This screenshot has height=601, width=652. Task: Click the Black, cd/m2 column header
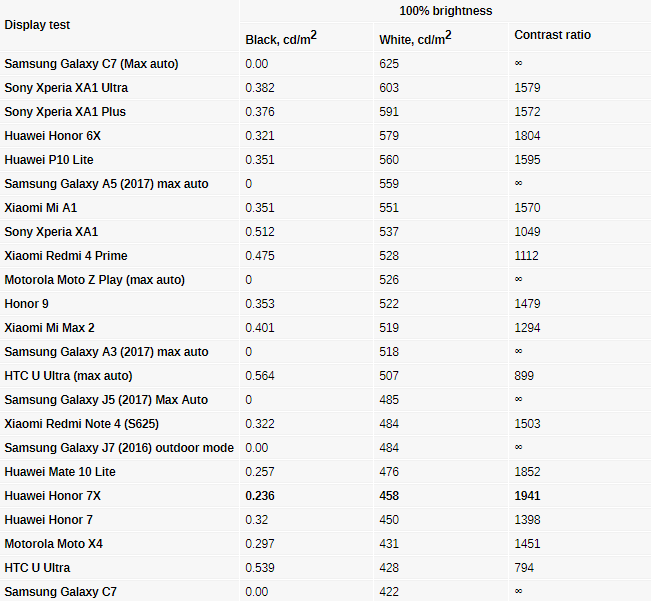point(281,38)
